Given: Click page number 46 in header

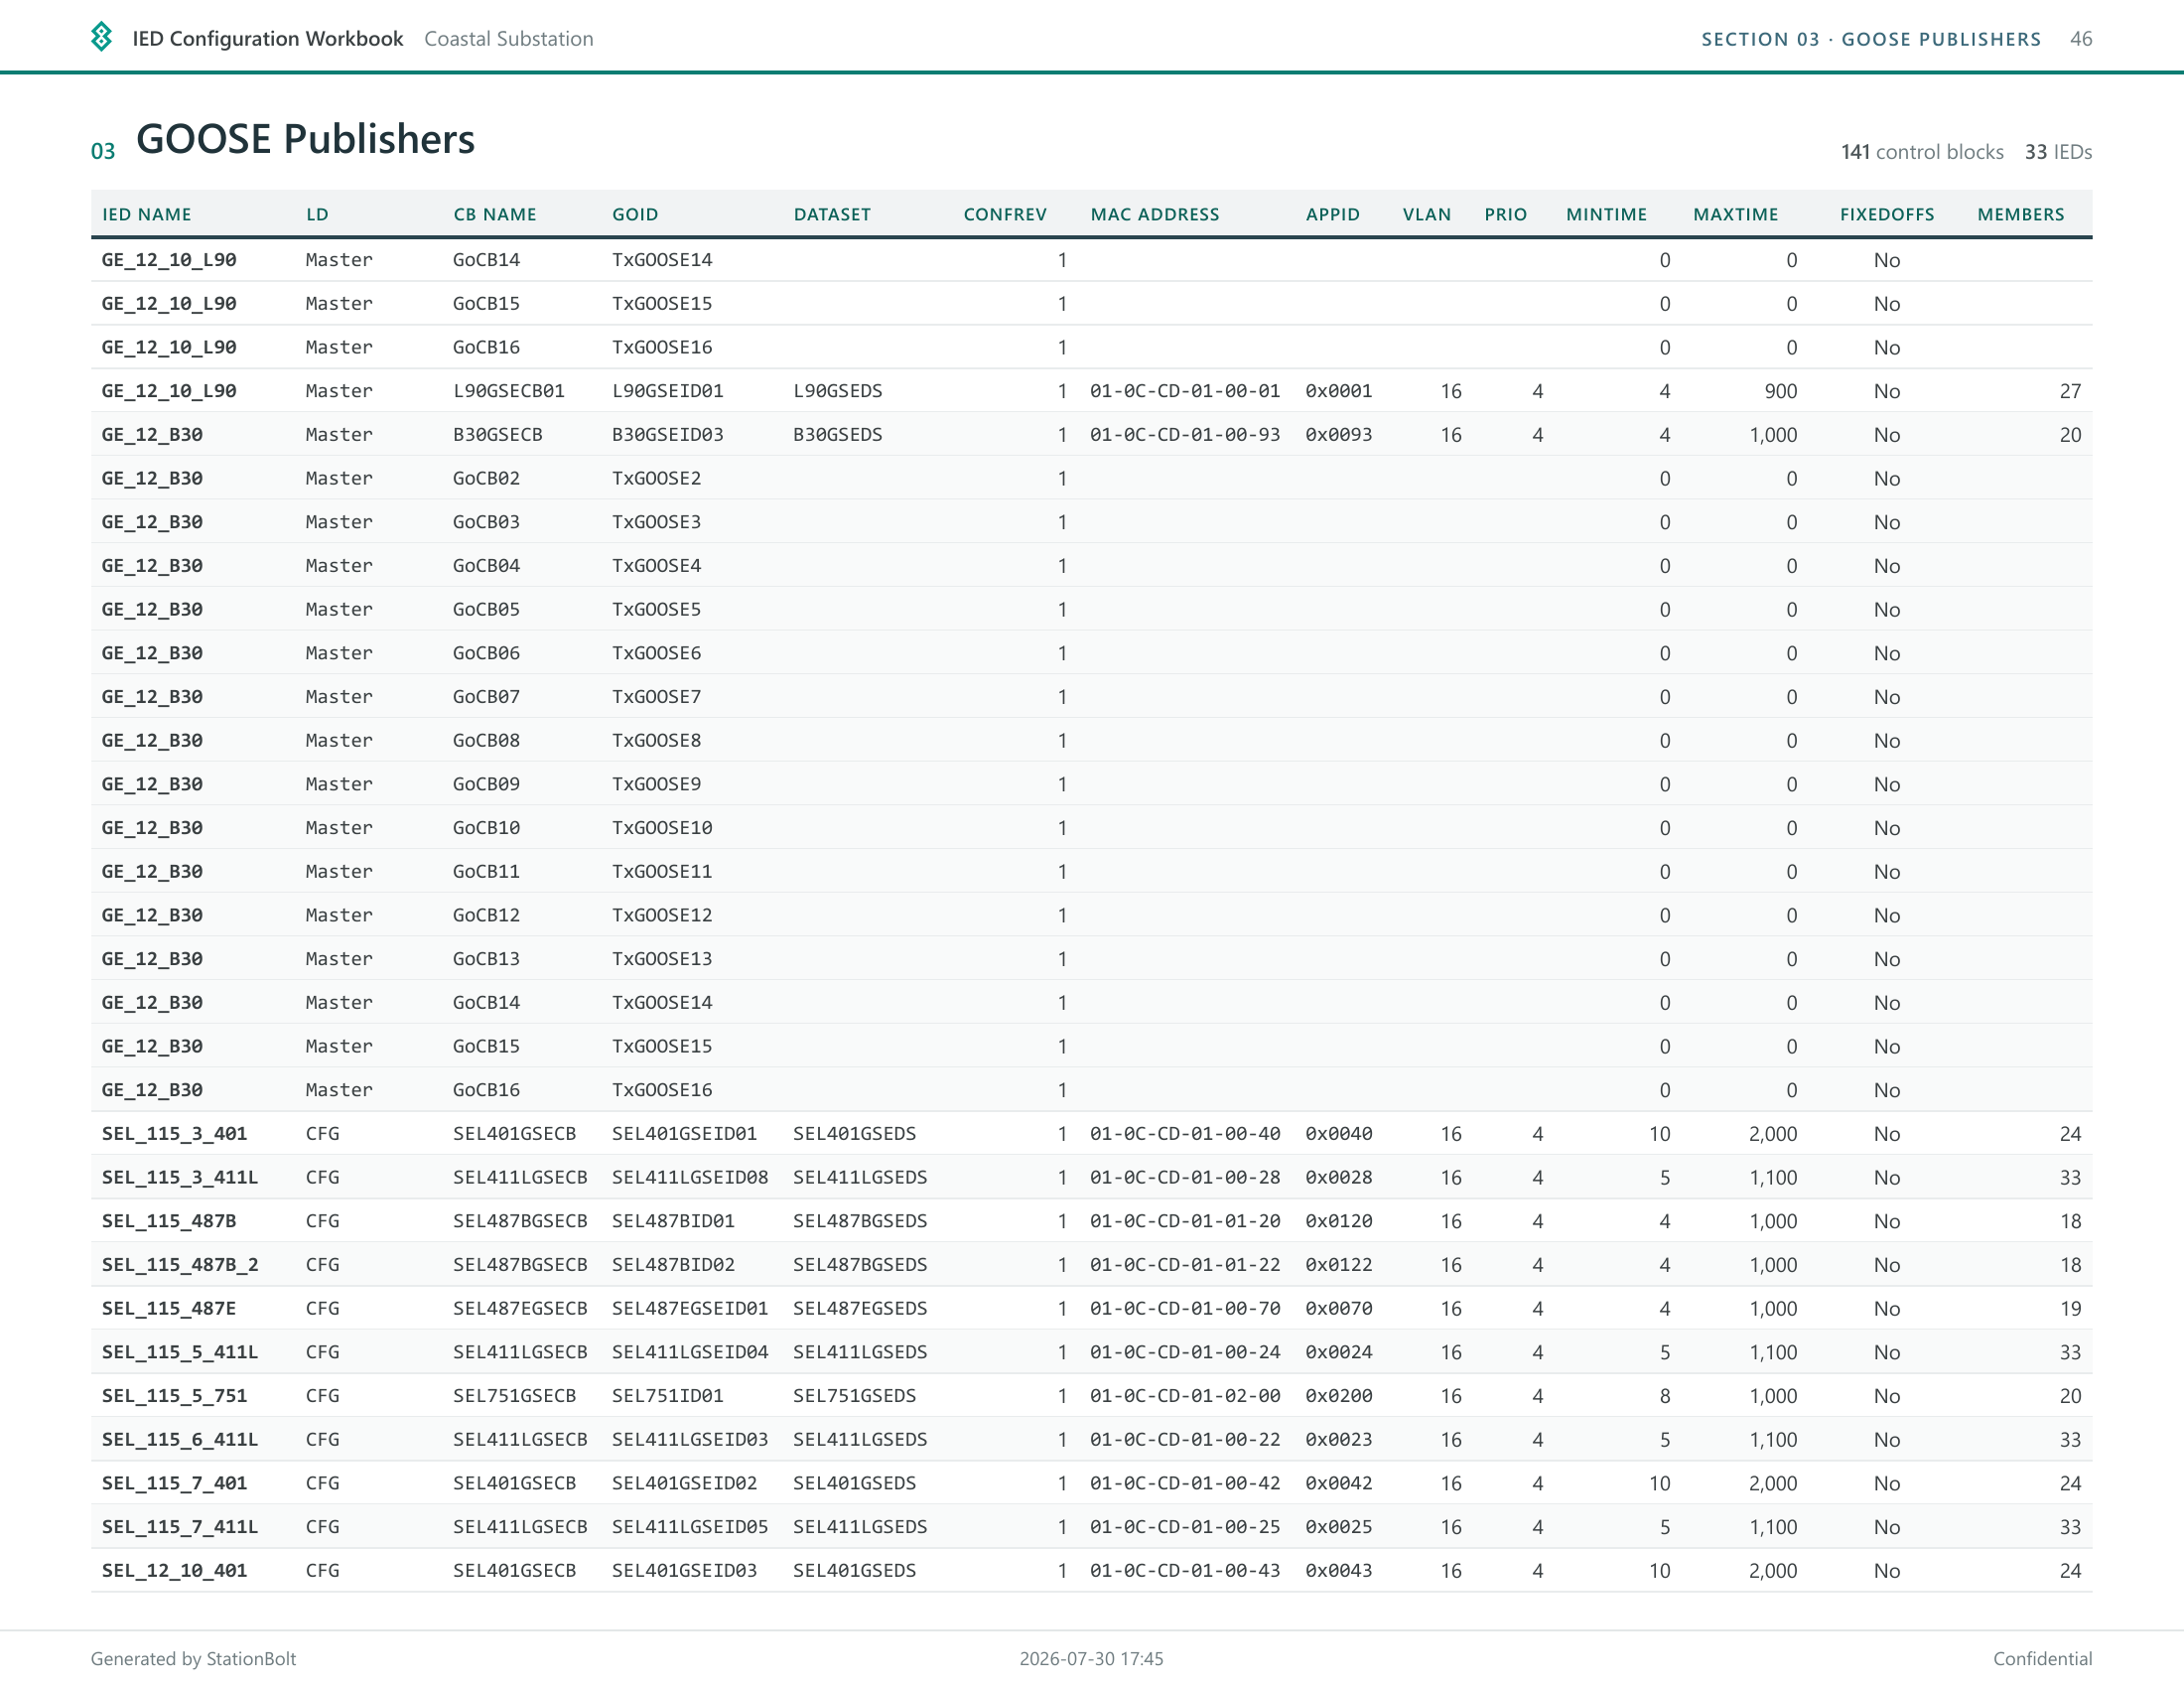Looking at the screenshot, I should click(x=2081, y=39).
